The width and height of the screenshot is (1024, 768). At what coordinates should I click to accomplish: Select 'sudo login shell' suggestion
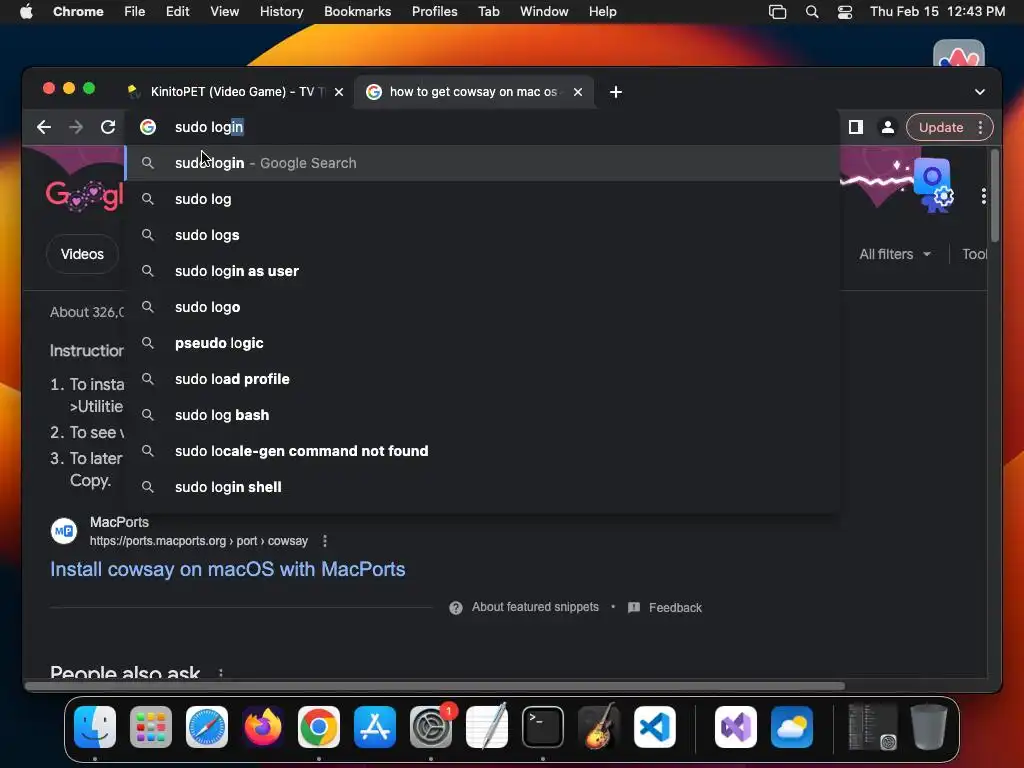[482, 487]
